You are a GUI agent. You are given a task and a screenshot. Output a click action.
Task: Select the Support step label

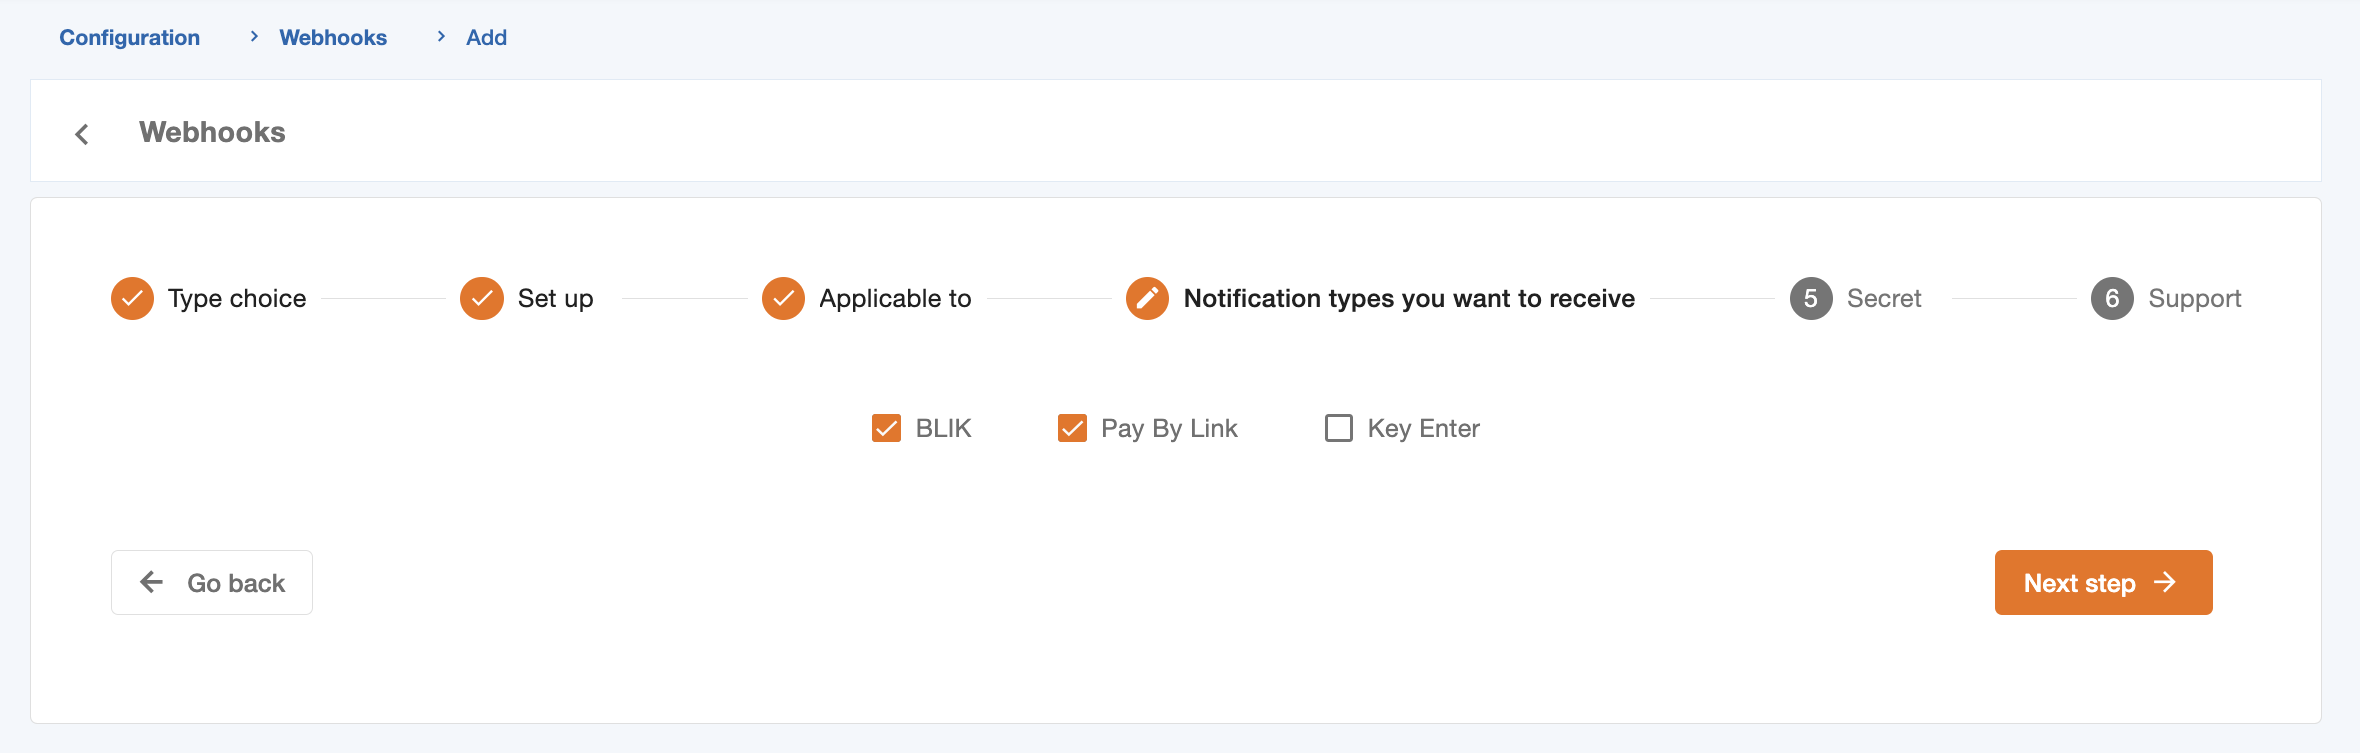tap(2194, 298)
